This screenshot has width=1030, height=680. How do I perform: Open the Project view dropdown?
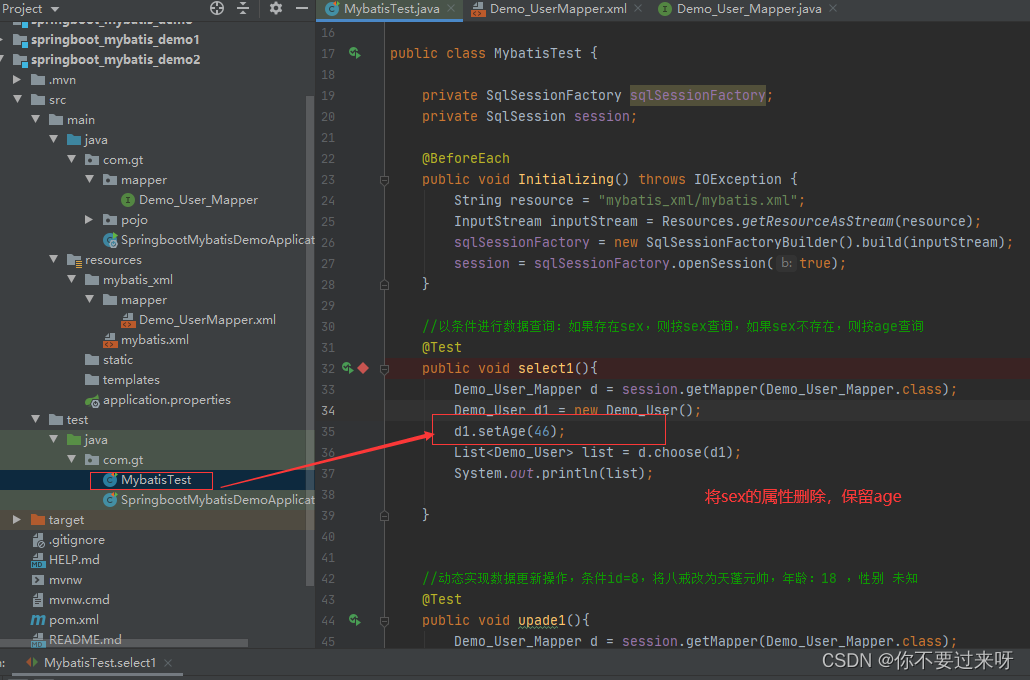point(55,9)
